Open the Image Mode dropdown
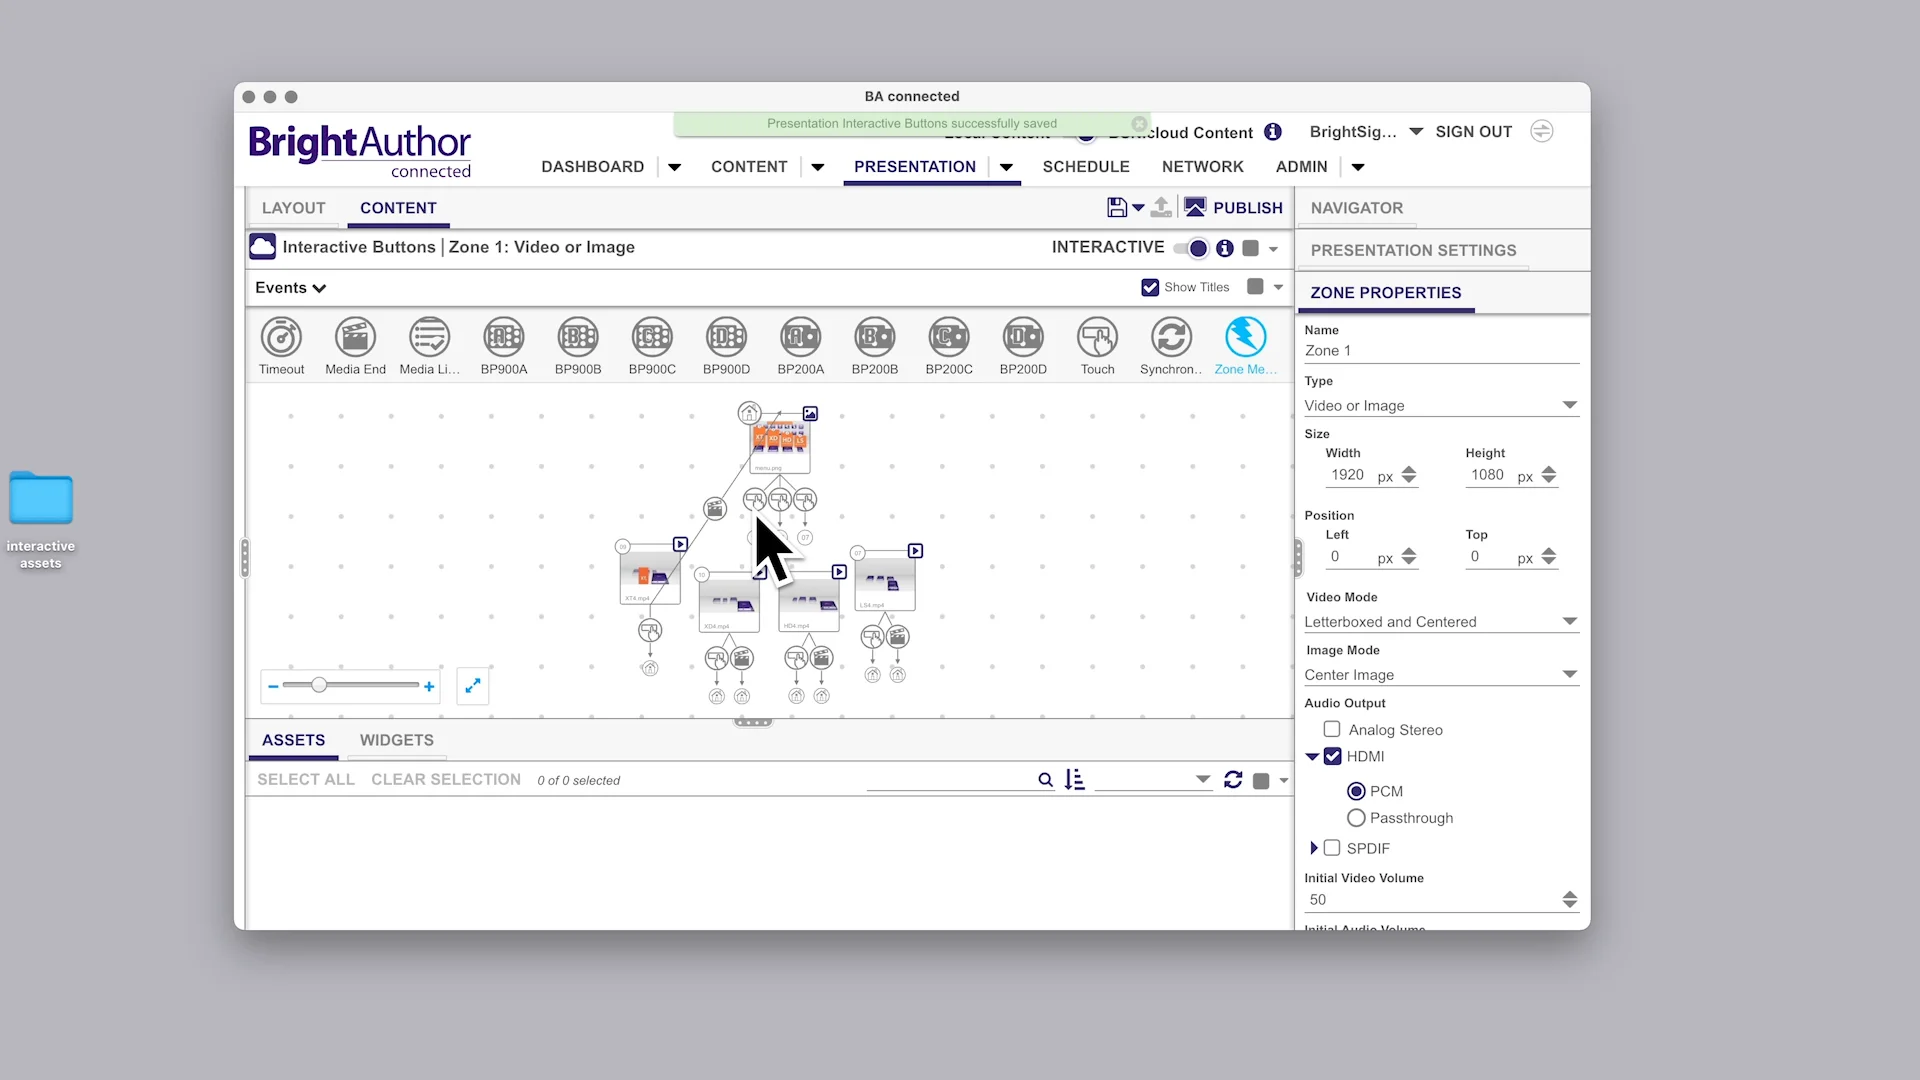The width and height of the screenshot is (1920, 1080). coord(1441,675)
